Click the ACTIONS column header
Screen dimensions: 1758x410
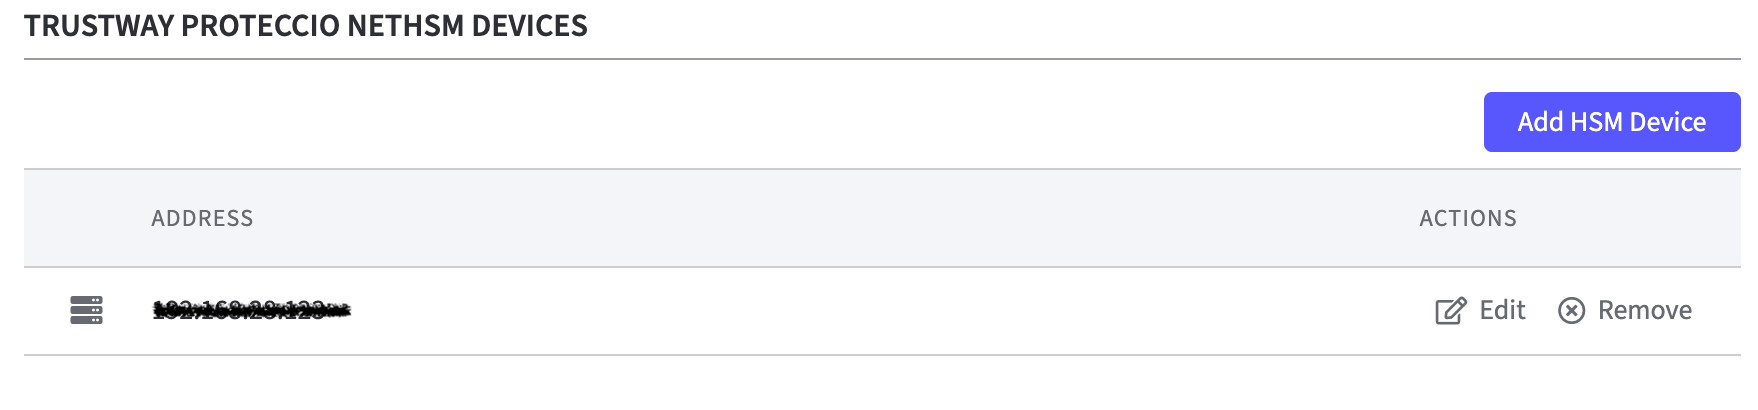pos(1467,218)
